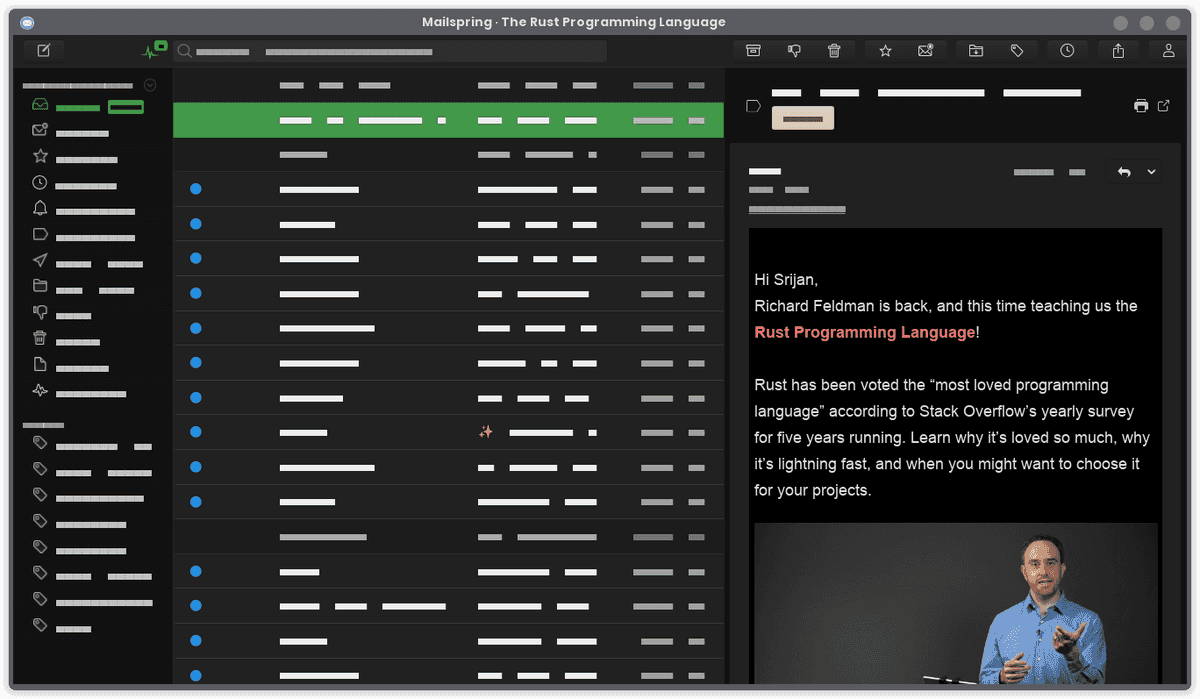Follow the 'Rust Programming Language' link
This screenshot has width=1200, height=699.
865,332
